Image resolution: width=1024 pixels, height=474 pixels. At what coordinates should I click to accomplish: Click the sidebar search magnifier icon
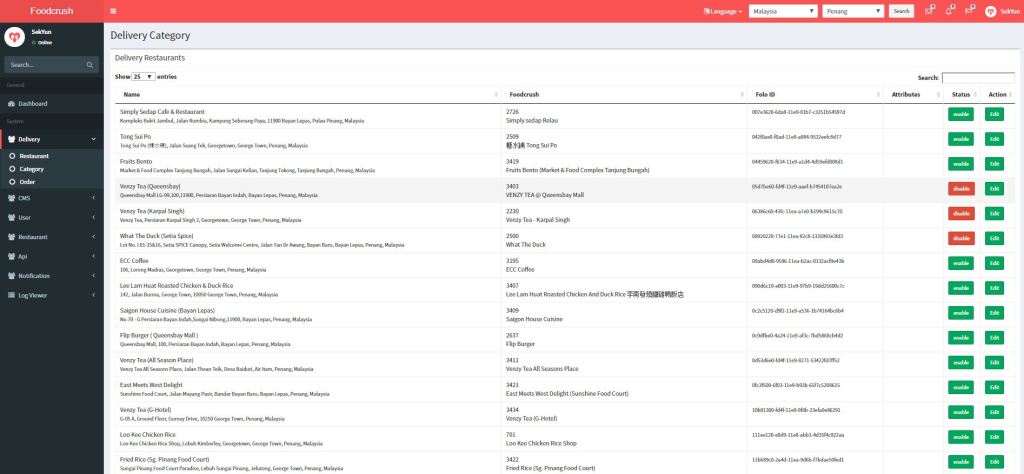92,65
